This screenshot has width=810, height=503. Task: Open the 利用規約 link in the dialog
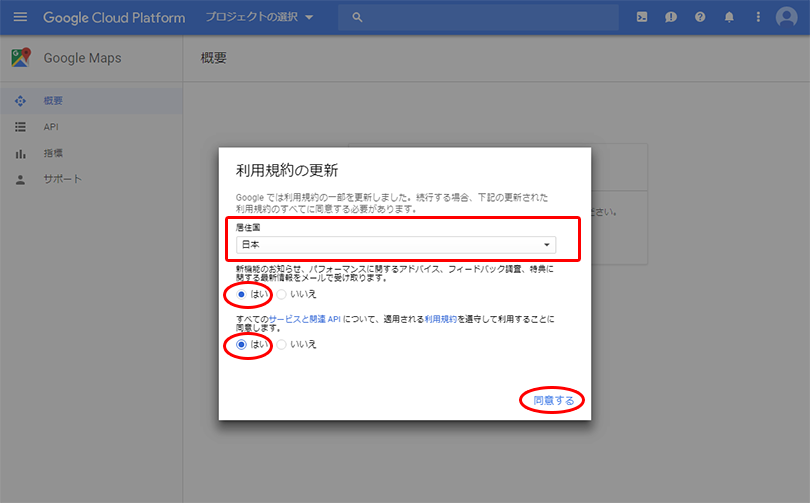[441, 319]
